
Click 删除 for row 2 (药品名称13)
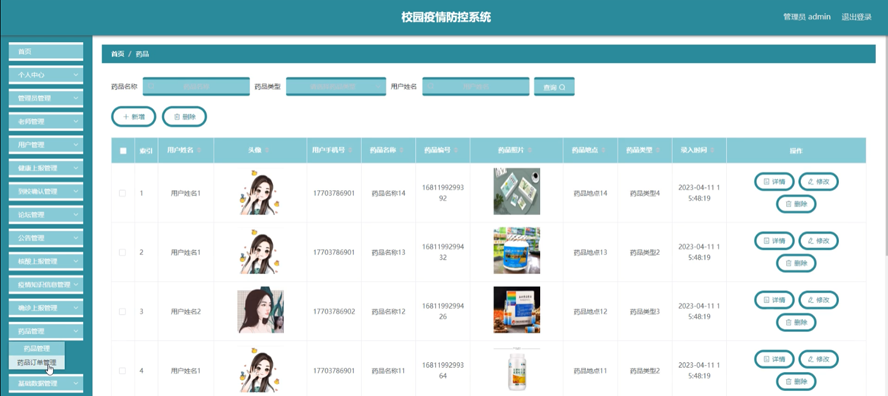click(796, 263)
